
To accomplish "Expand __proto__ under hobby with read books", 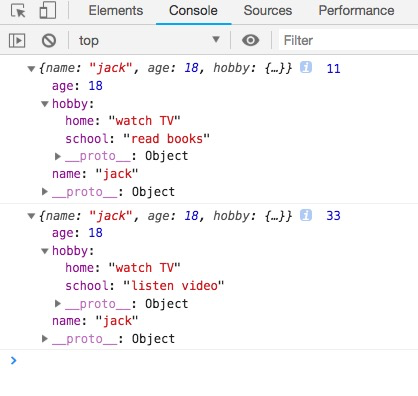I will (x=58, y=156).
